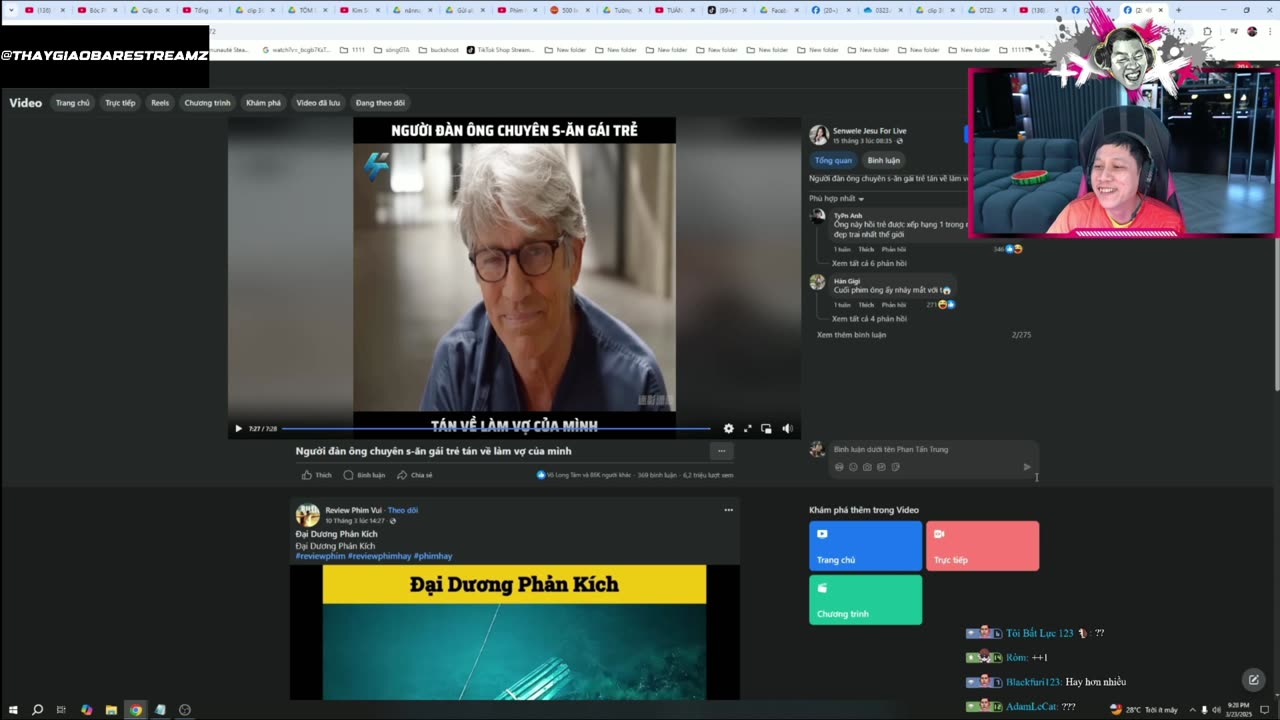Image resolution: width=1280 pixels, height=720 pixels.
Task: Follow Review Phim Vui with Theo dõi
Action: (403, 510)
